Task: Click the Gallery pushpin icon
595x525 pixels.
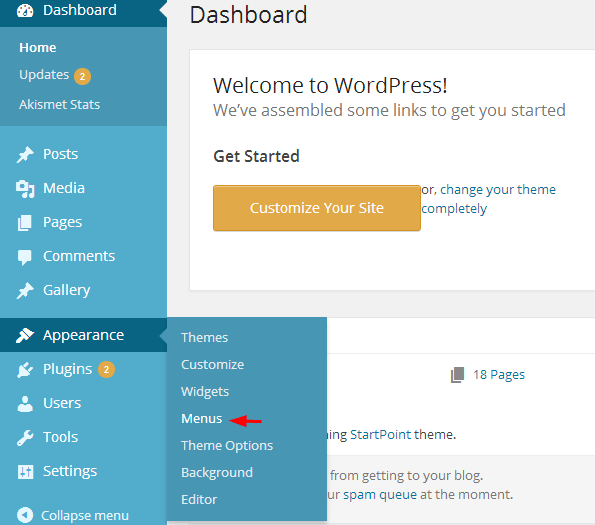Action: click(25, 291)
